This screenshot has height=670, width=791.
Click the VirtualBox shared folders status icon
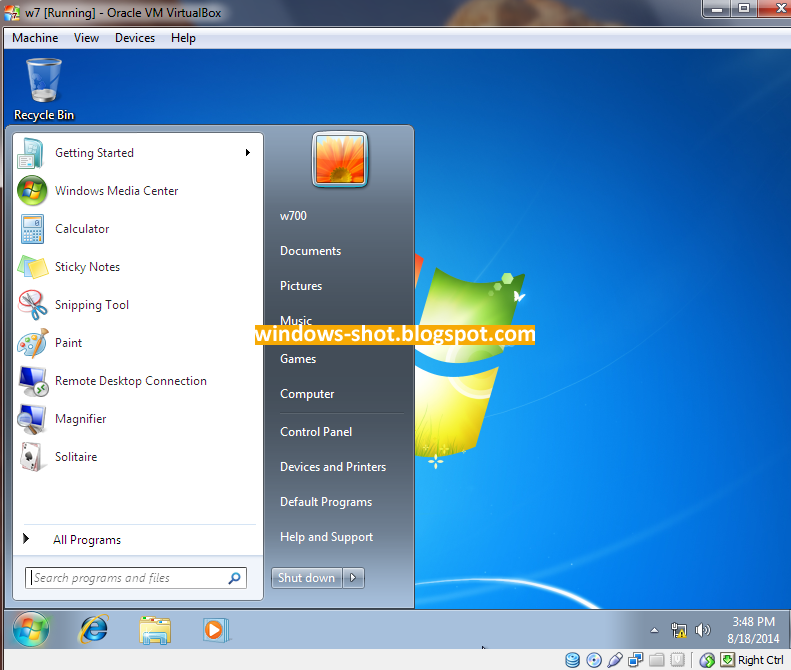point(656,659)
